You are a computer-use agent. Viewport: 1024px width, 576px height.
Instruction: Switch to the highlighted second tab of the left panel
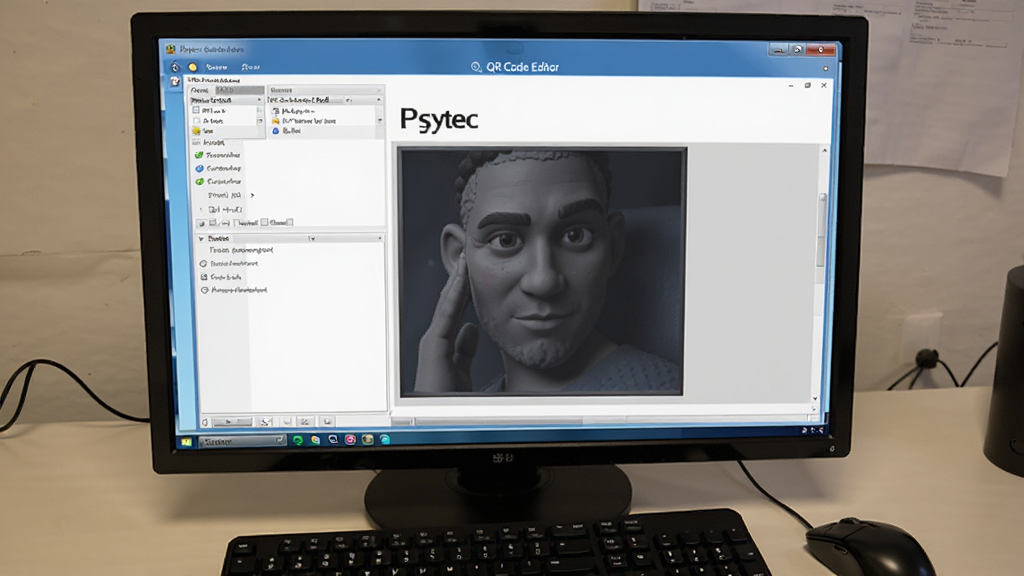[x=240, y=90]
